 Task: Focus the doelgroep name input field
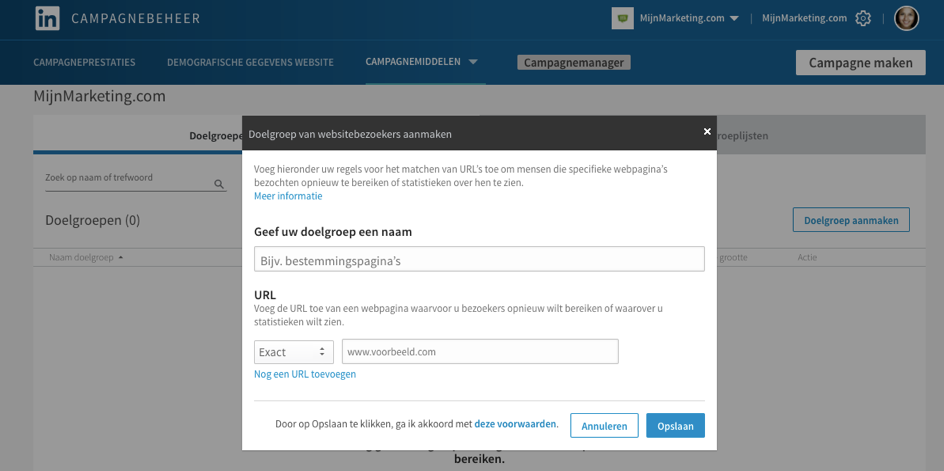pyautogui.click(x=479, y=259)
